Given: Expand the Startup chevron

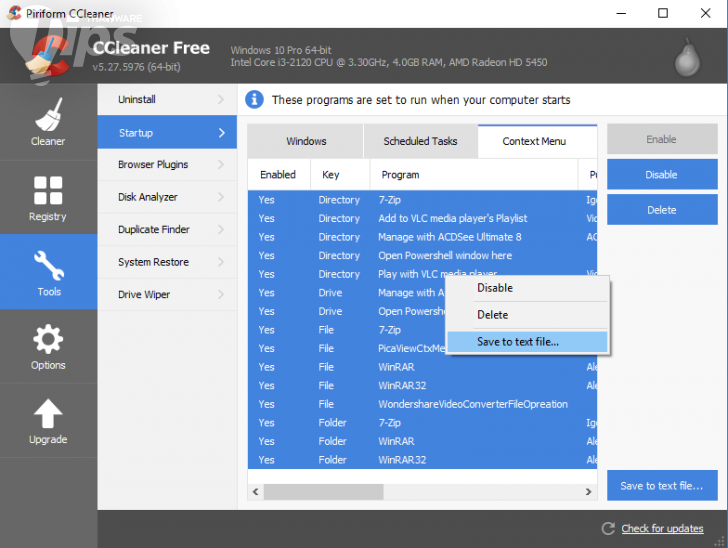Looking at the screenshot, I should 221,133.
